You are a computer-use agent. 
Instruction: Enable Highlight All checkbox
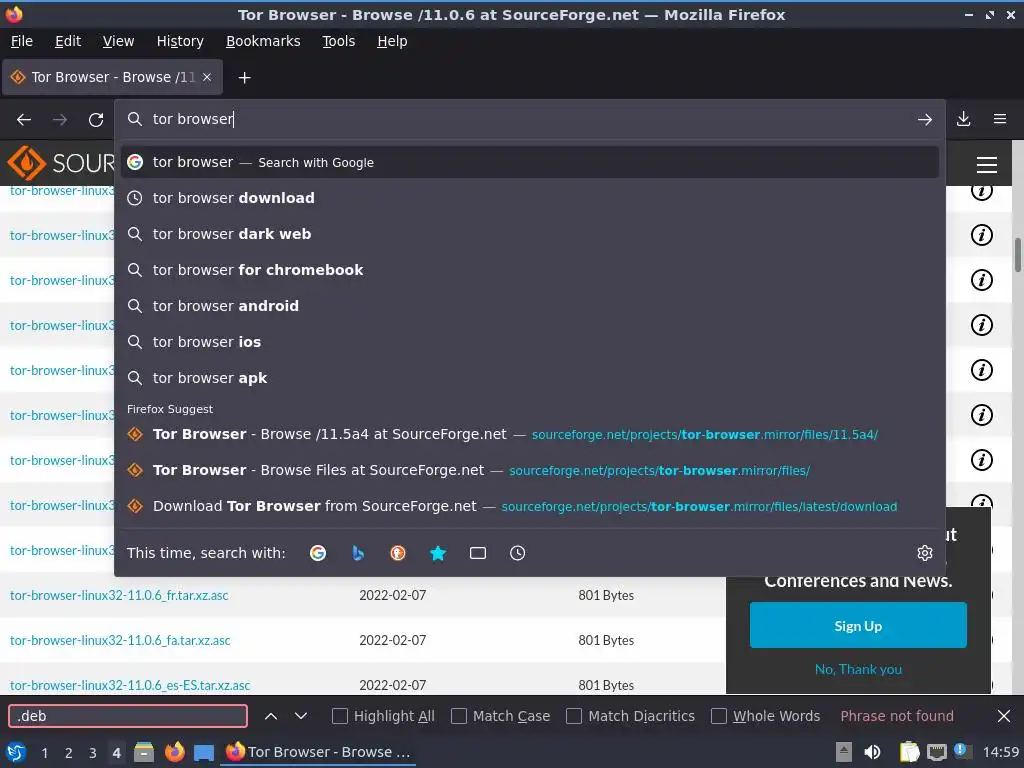340,716
